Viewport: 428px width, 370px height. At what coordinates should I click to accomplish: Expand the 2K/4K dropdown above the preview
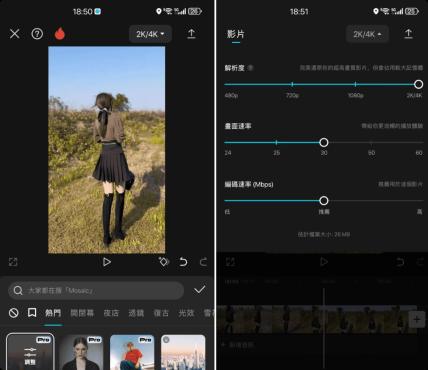click(150, 34)
